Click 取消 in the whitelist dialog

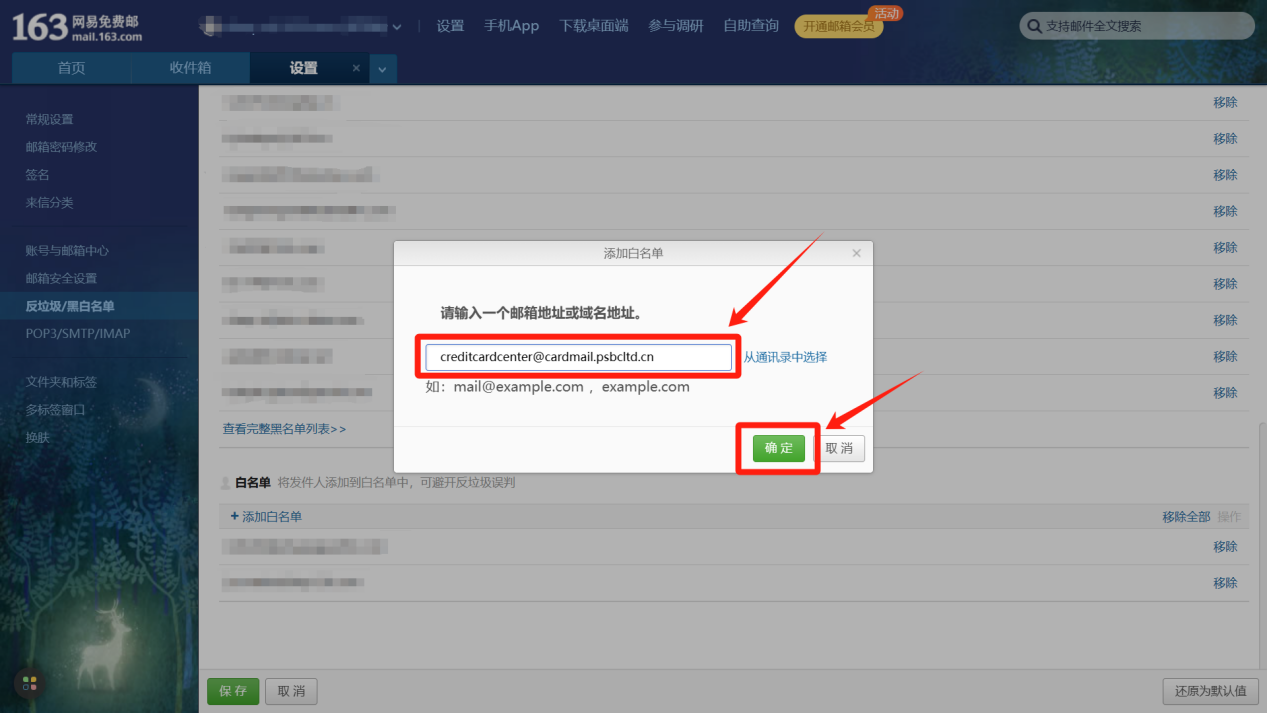(839, 448)
